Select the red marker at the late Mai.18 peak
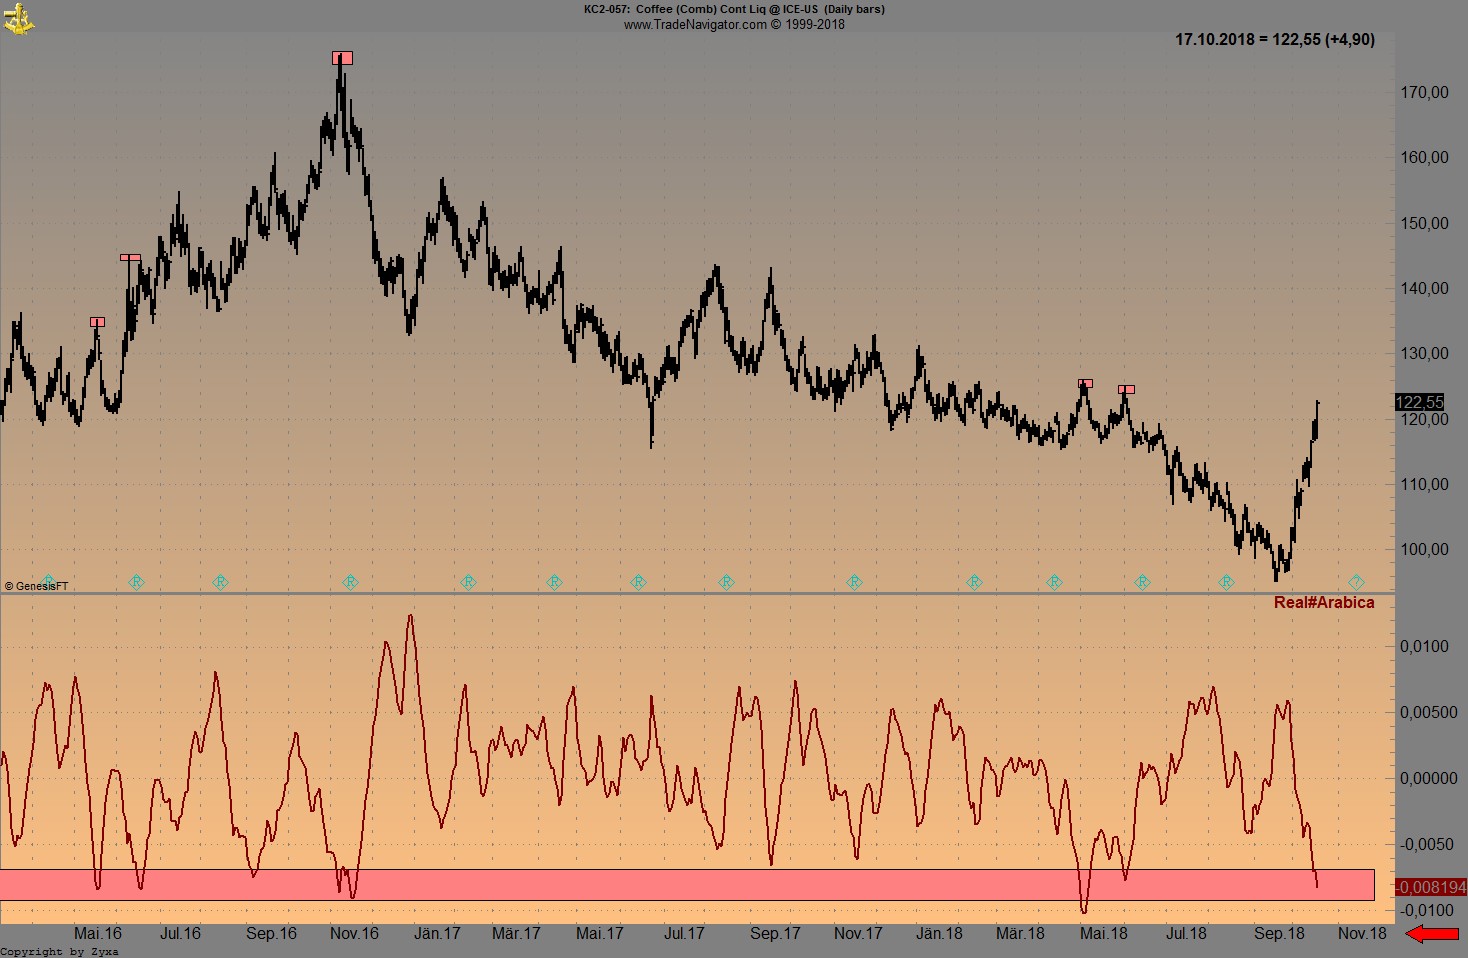Screen dimensions: 1468x958 tap(1126, 390)
